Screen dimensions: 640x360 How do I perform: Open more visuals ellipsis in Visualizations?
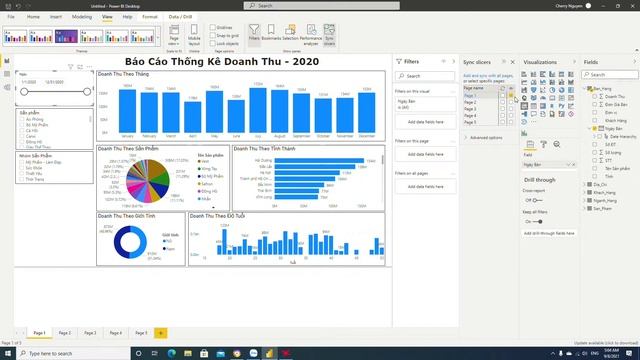tap(533, 122)
